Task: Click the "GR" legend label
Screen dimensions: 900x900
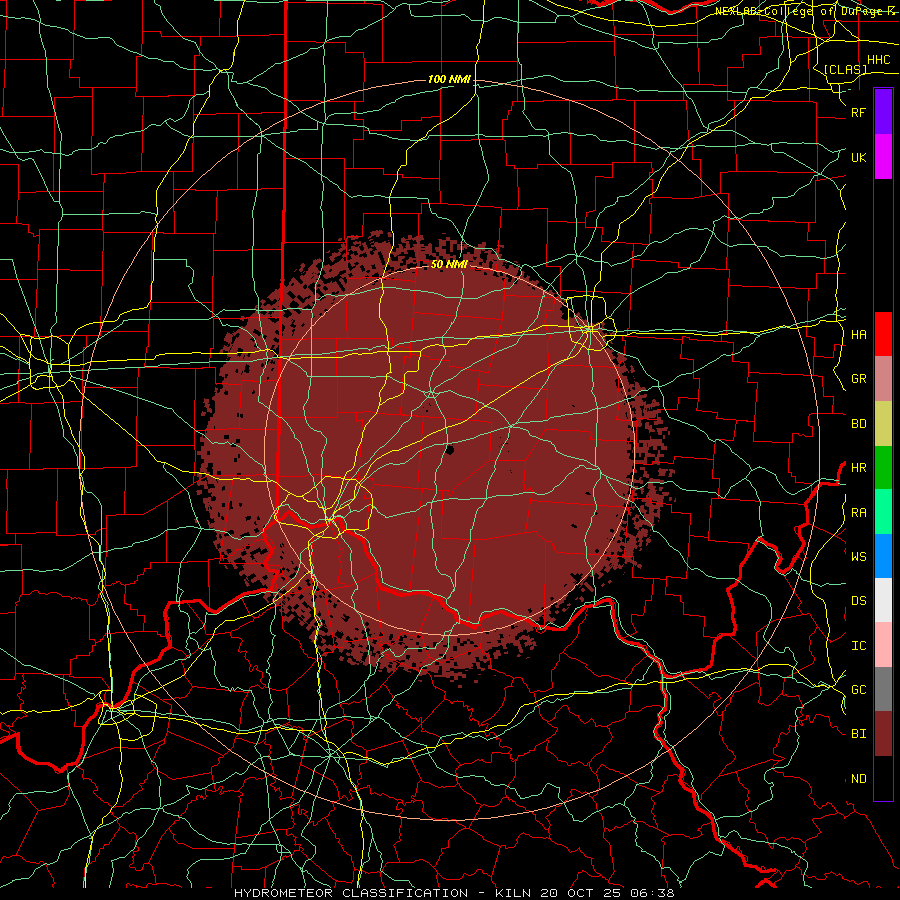Action: [x=858, y=379]
